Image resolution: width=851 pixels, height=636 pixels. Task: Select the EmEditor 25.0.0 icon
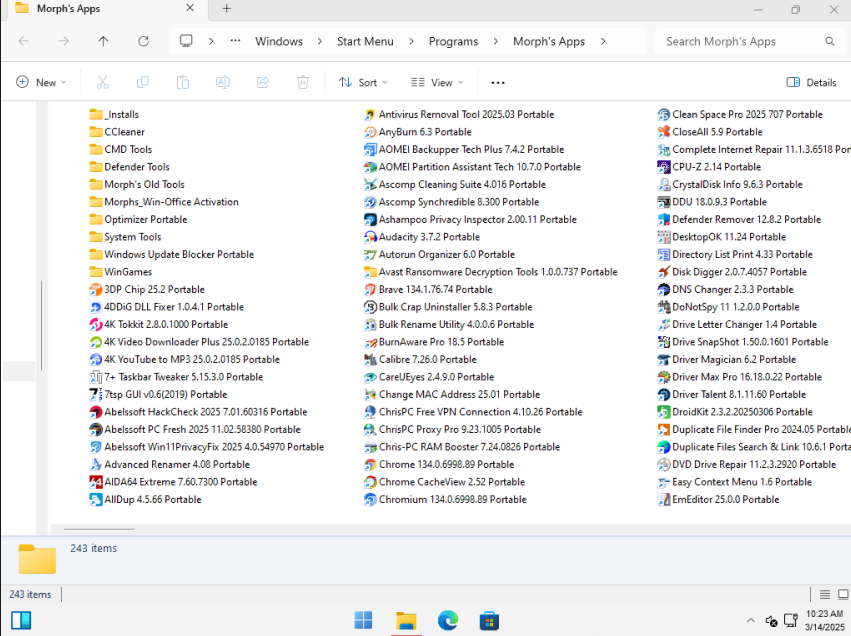click(x=663, y=499)
